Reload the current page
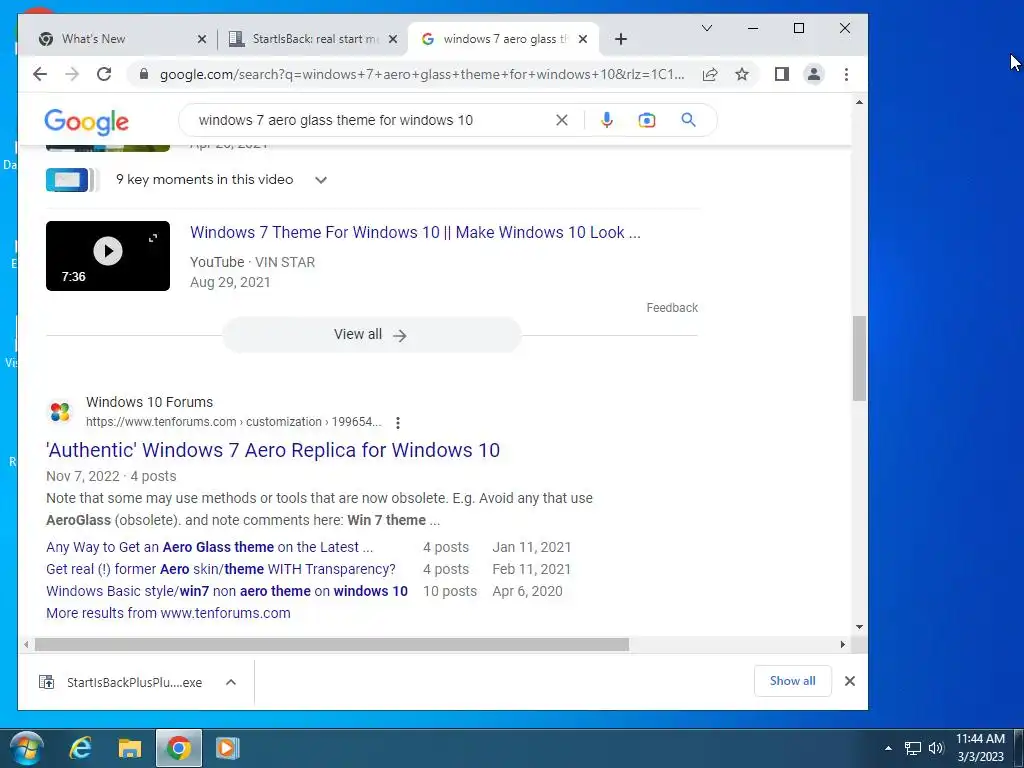The width and height of the screenshot is (1024, 768). (x=104, y=74)
